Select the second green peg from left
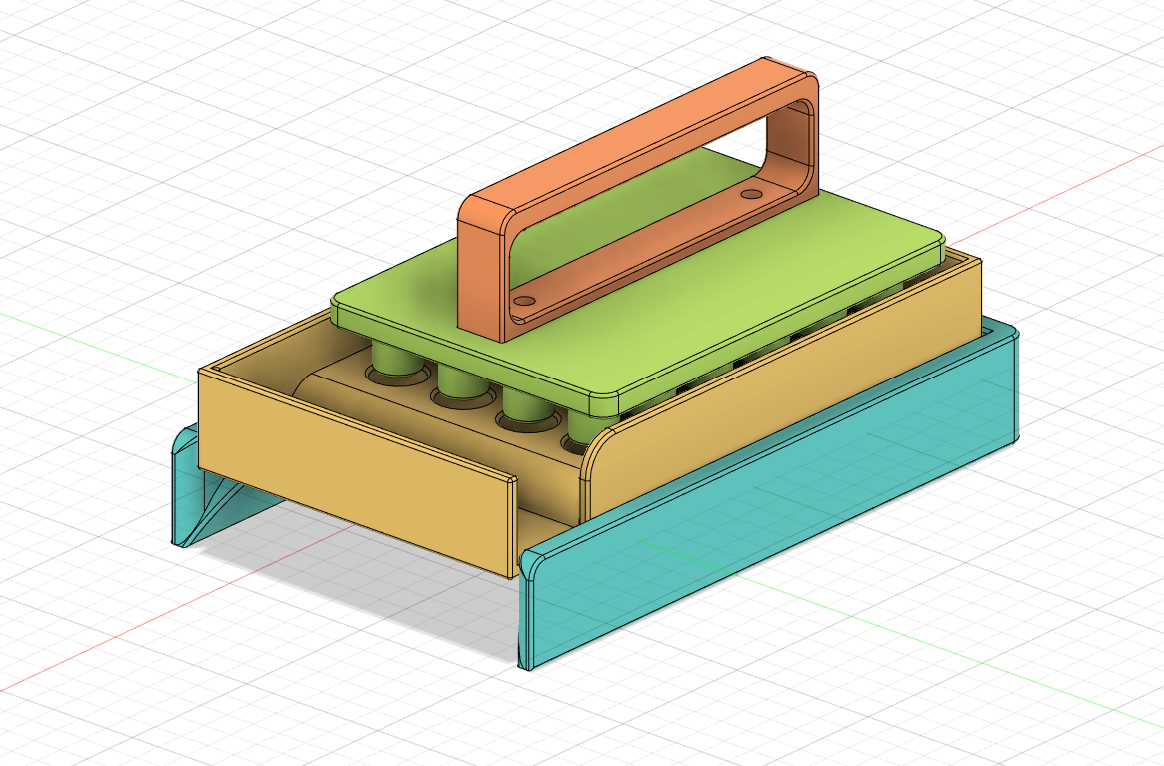1164x766 pixels. pos(462,384)
